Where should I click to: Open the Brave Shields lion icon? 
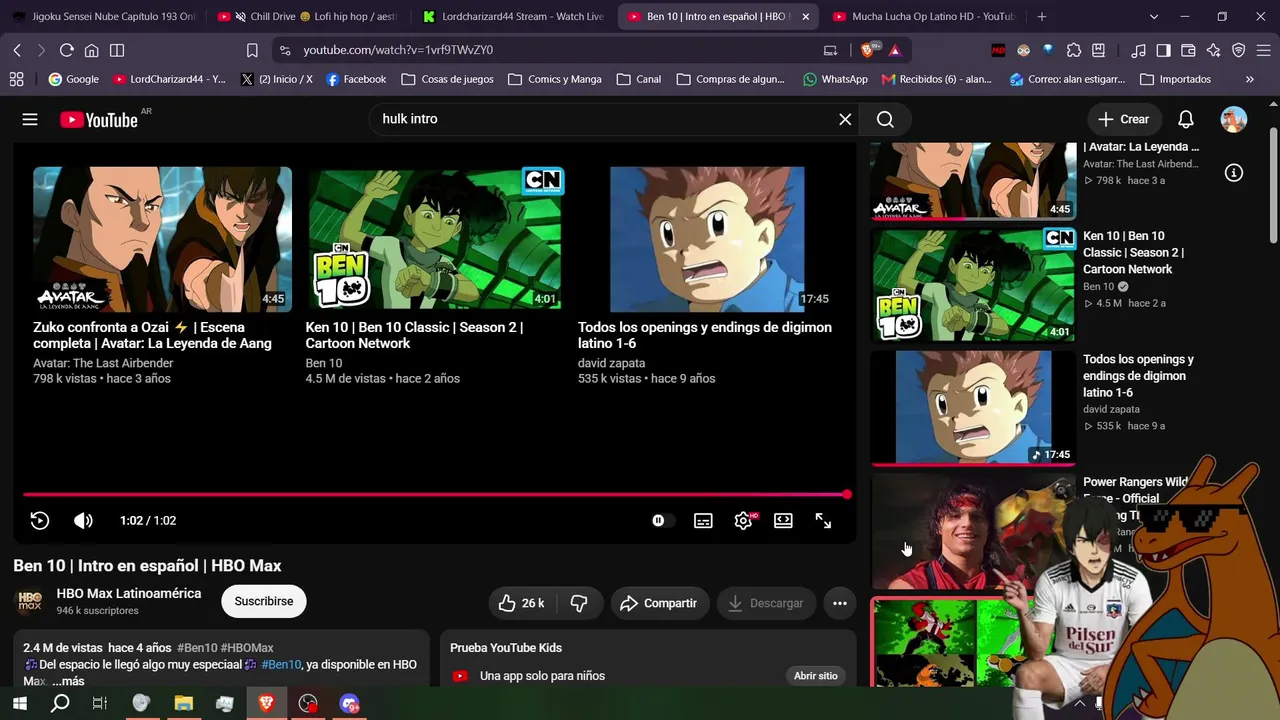tap(868, 50)
